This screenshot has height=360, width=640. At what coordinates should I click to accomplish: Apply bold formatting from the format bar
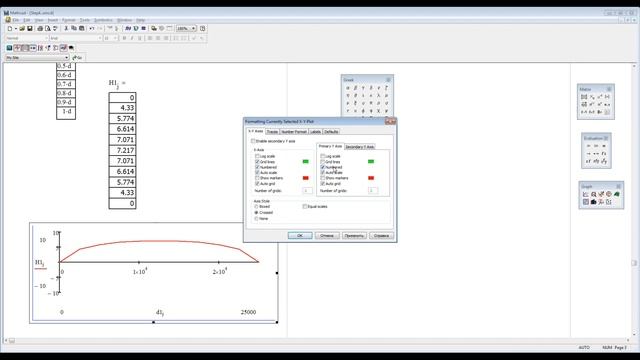[x=124, y=38]
